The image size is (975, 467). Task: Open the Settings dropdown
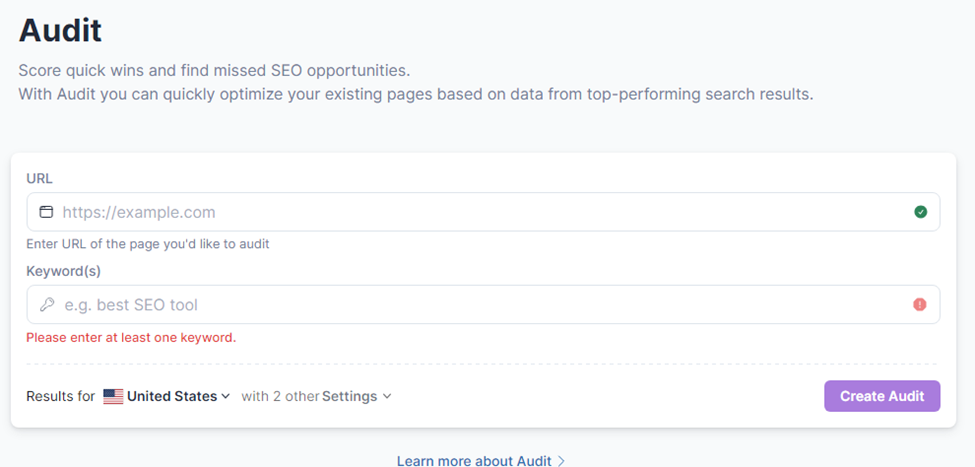coord(350,396)
